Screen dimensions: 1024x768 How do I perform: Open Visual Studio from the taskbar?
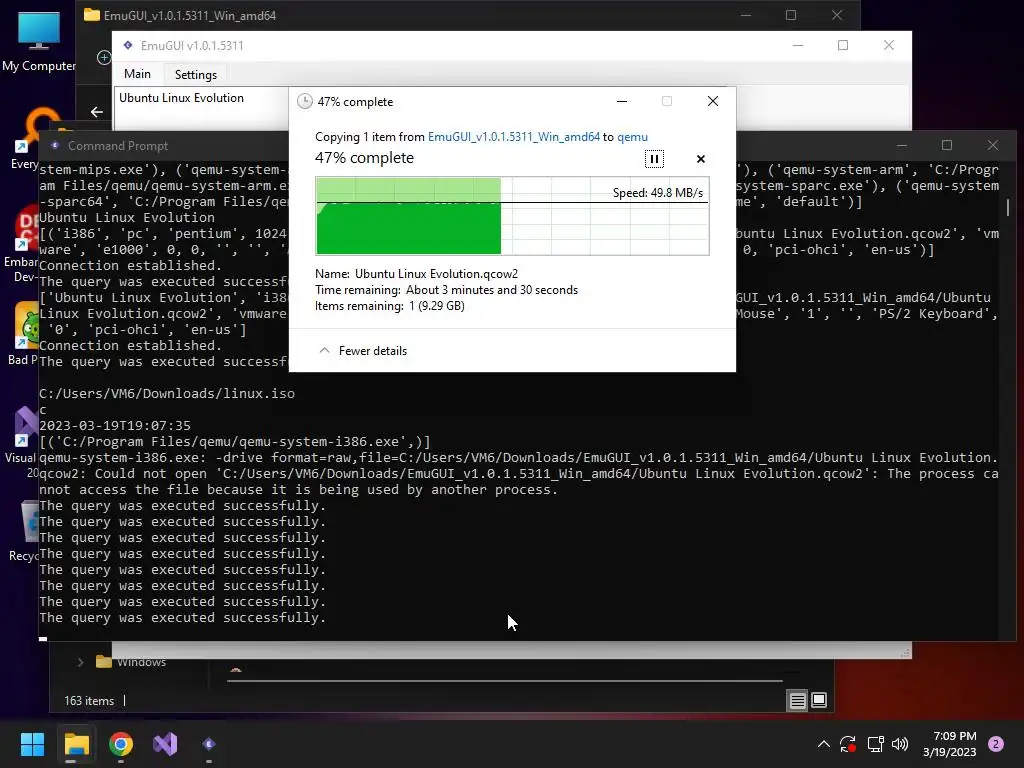(165, 744)
